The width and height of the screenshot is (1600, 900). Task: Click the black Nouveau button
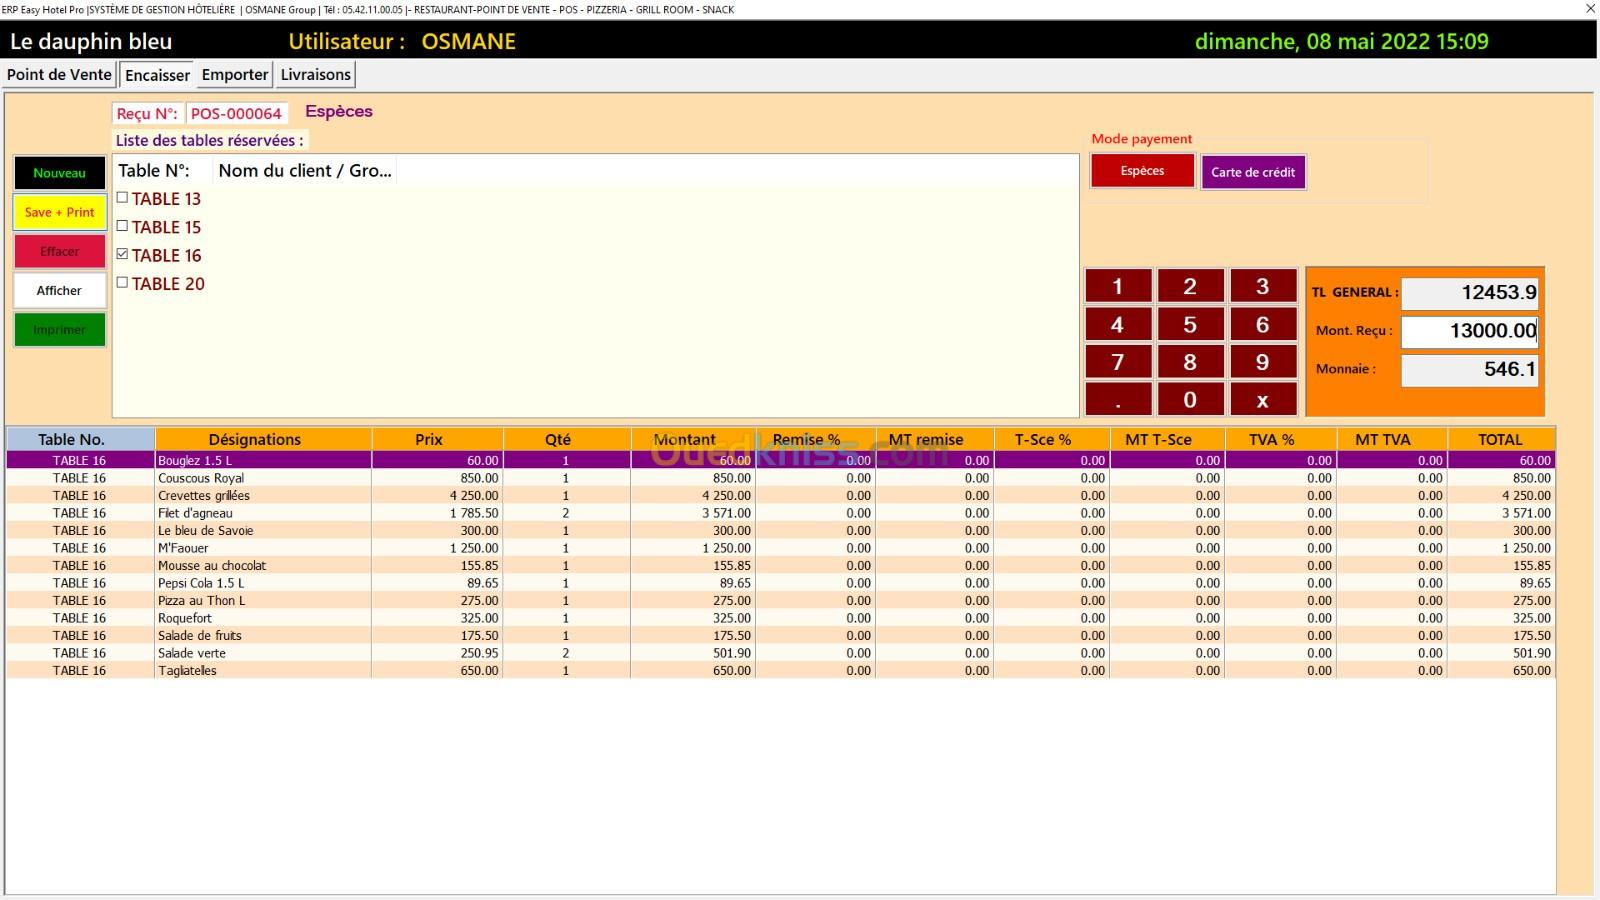point(59,173)
